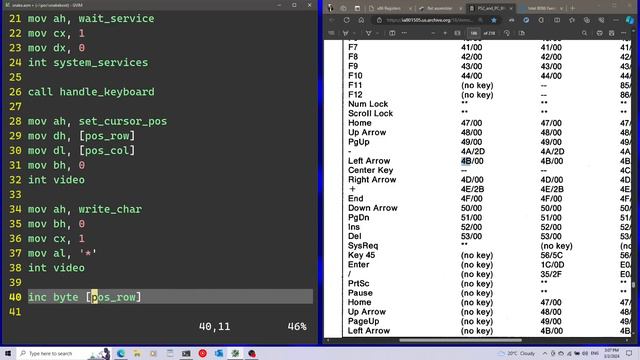
Task: Print the PDF document
Action: click(599, 33)
